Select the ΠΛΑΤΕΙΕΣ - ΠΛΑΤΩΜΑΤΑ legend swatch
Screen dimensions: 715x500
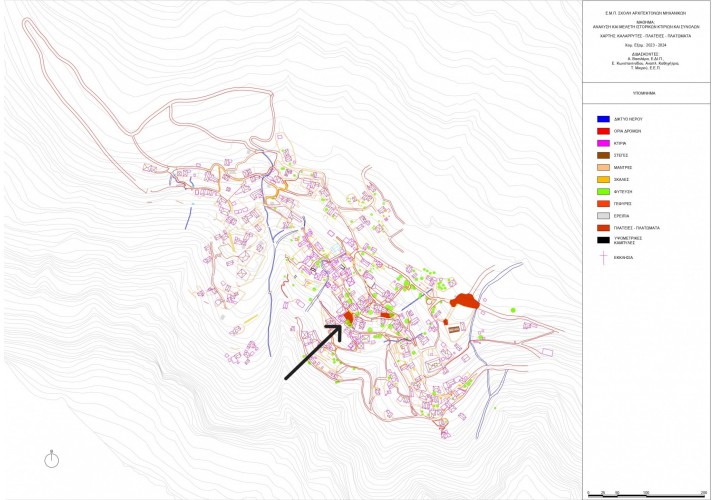[603, 228]
